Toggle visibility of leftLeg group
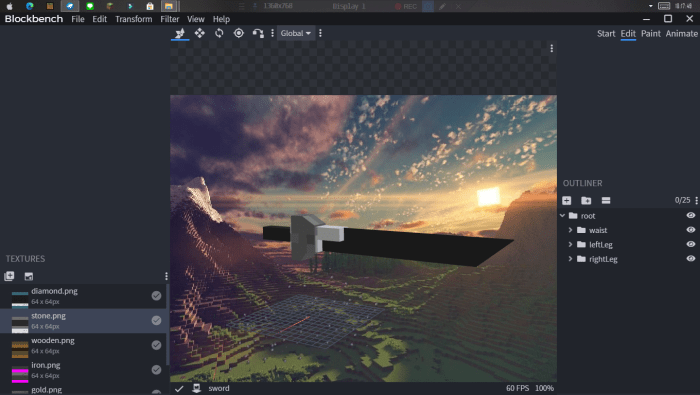 691,244
